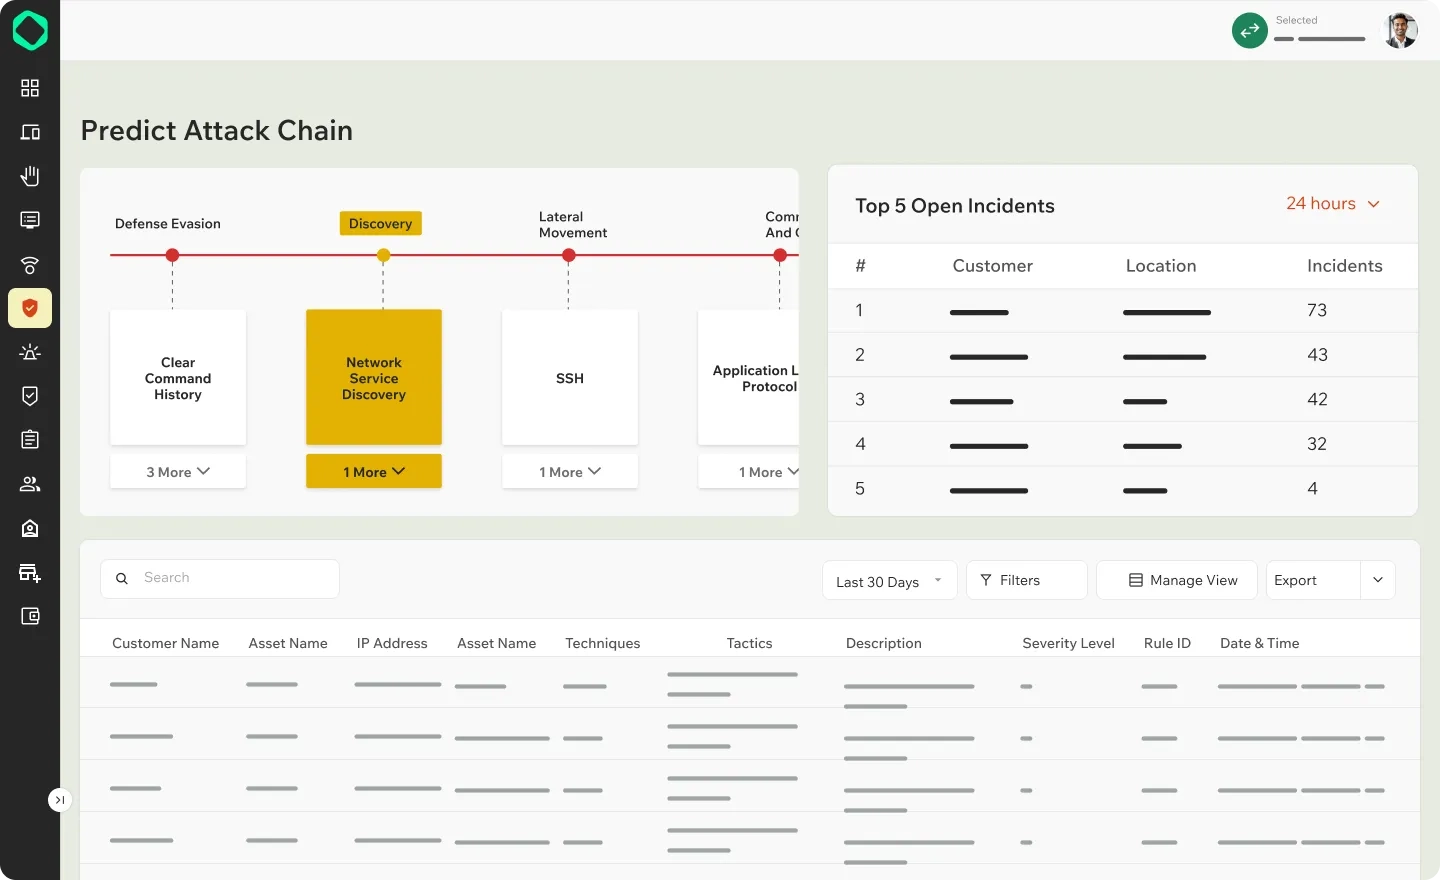Sort by Severity Level column header
1440x880 pixels.
(x=1068, y=644)
